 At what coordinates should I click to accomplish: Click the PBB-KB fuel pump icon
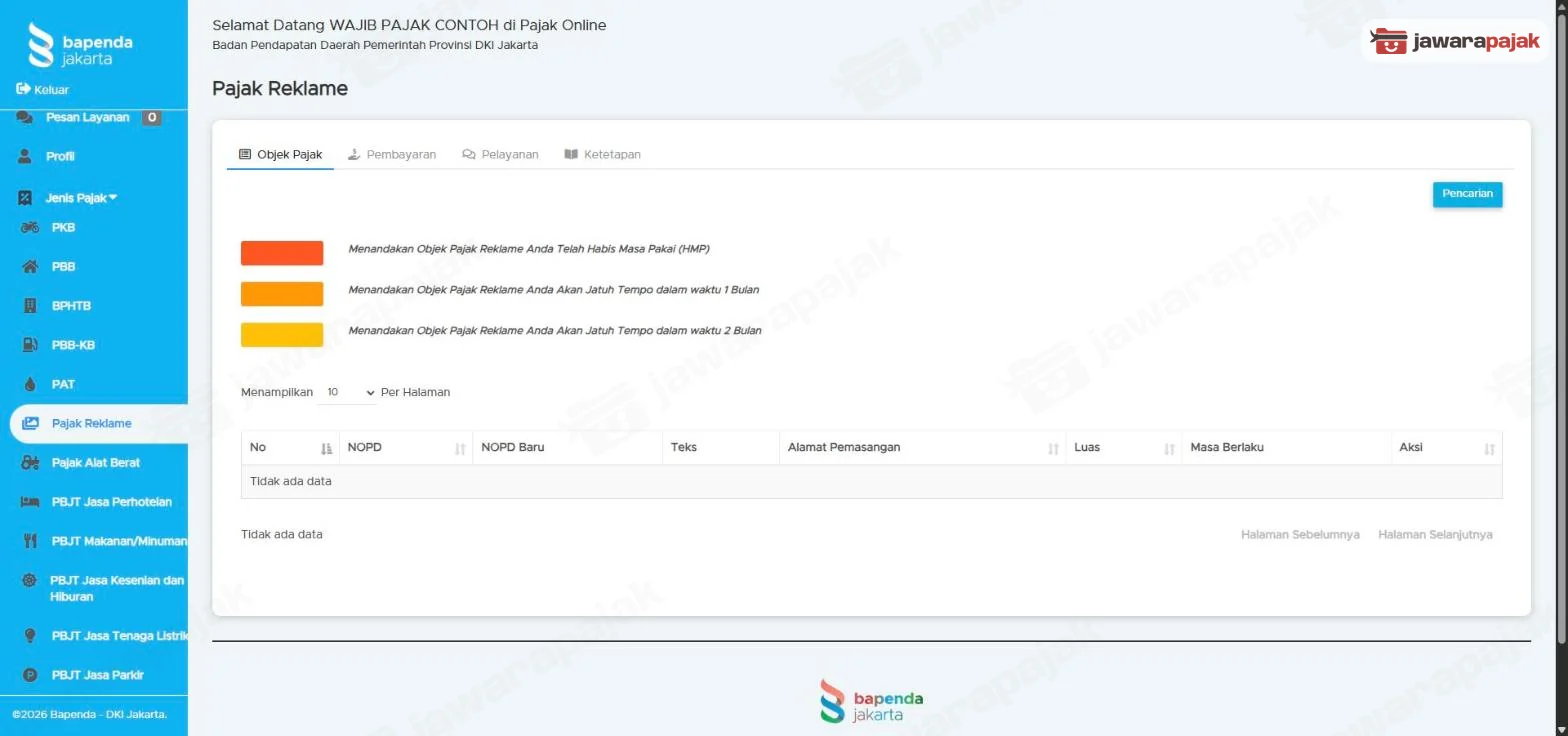tap(30, 345)
